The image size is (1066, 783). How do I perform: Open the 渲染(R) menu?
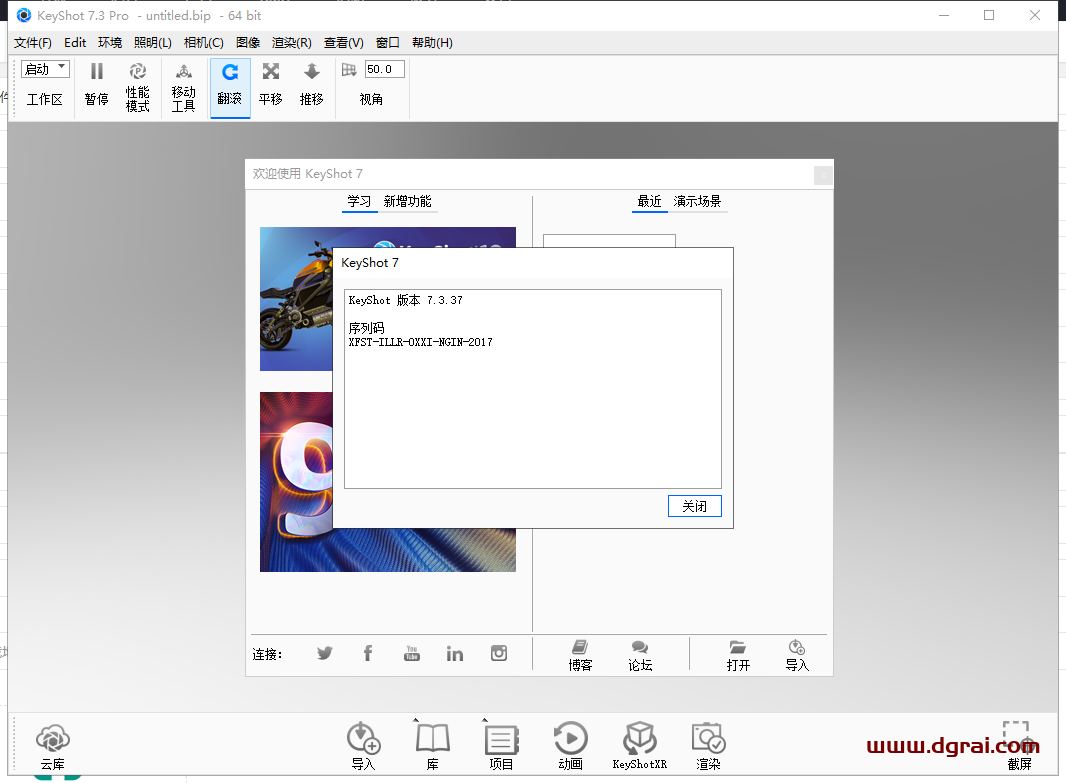(x=292, y=43)
